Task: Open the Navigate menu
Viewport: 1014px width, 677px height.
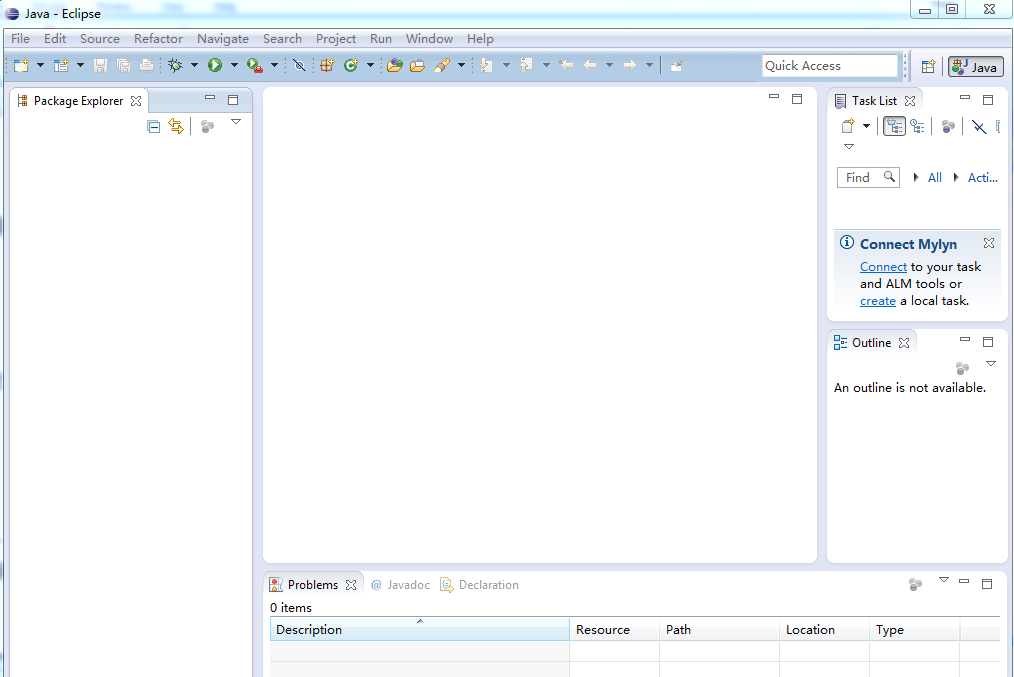Action: tap(222, 39)
